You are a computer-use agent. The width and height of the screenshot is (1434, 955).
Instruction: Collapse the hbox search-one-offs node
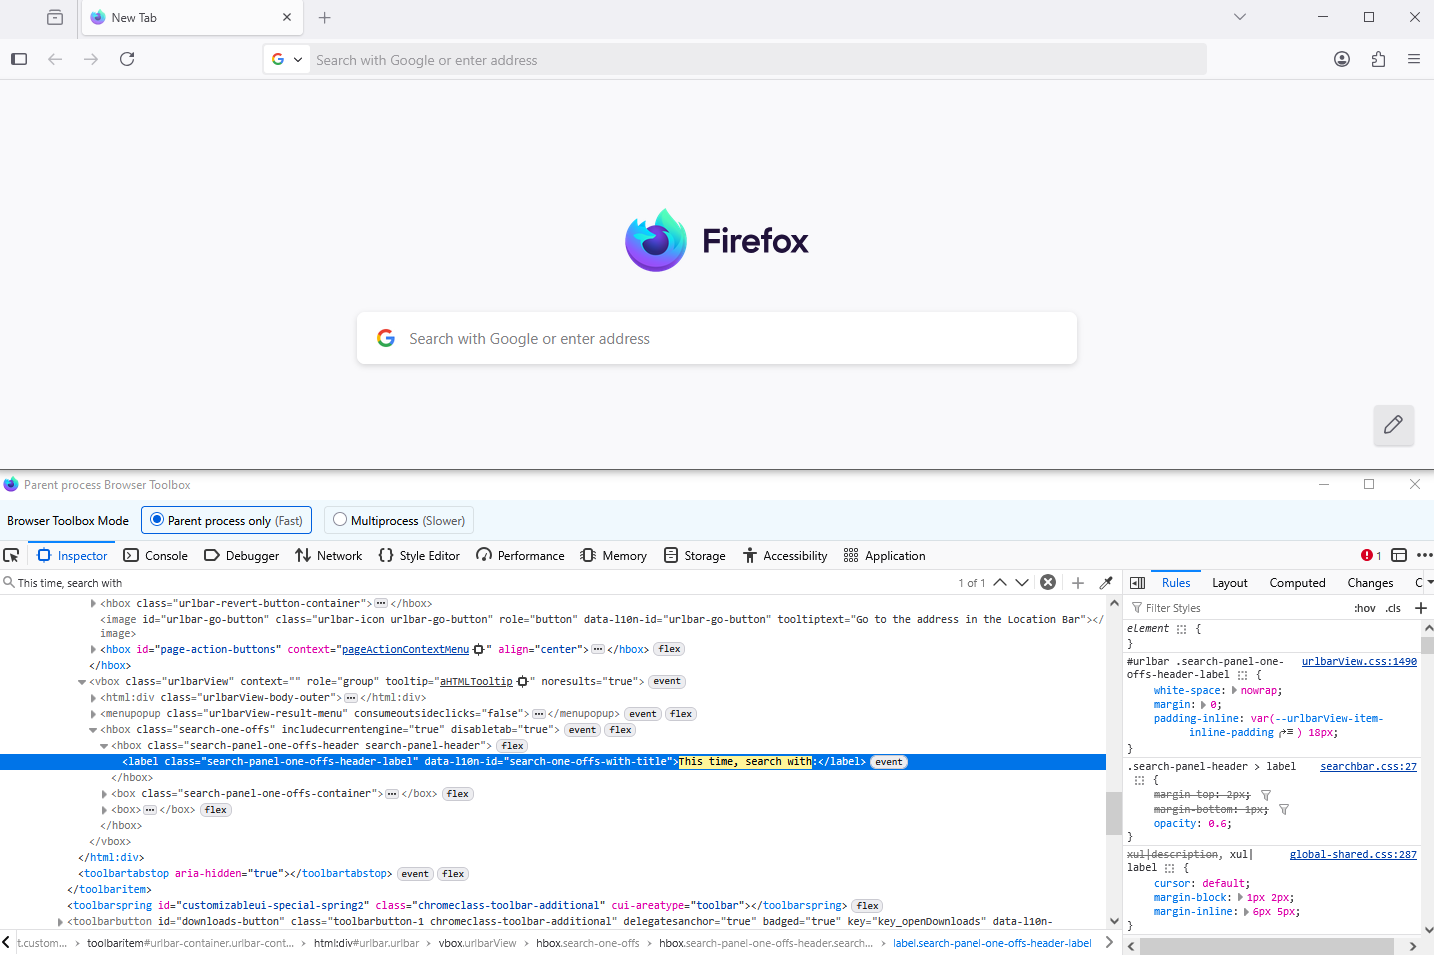point(93,730)
